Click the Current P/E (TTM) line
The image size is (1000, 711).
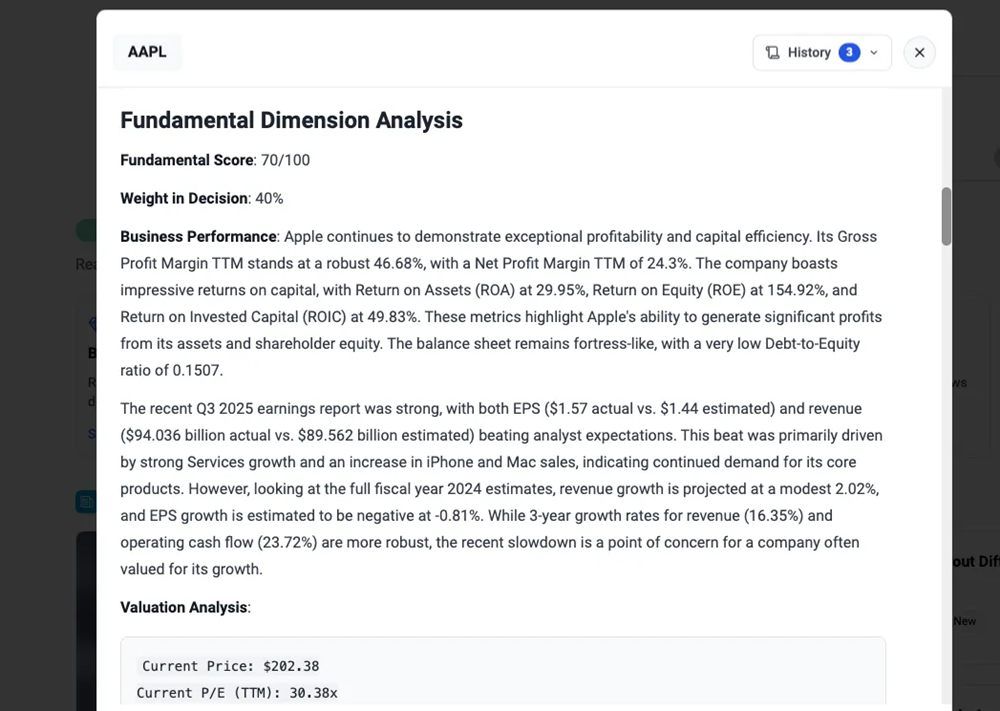pos(237,693)
